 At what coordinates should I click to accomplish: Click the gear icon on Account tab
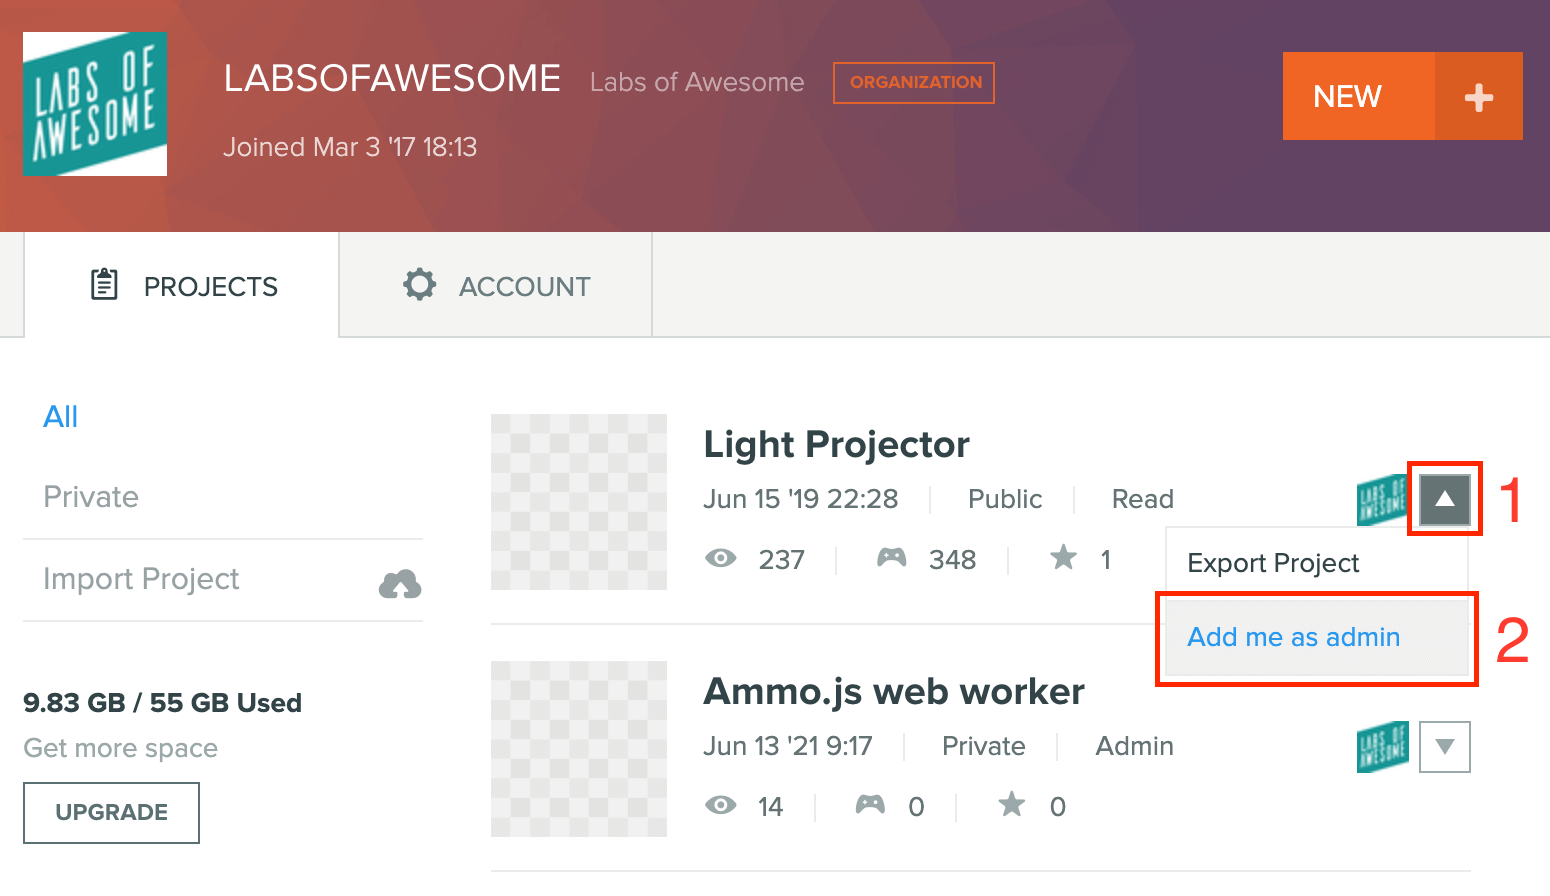[x=420, y=285]
